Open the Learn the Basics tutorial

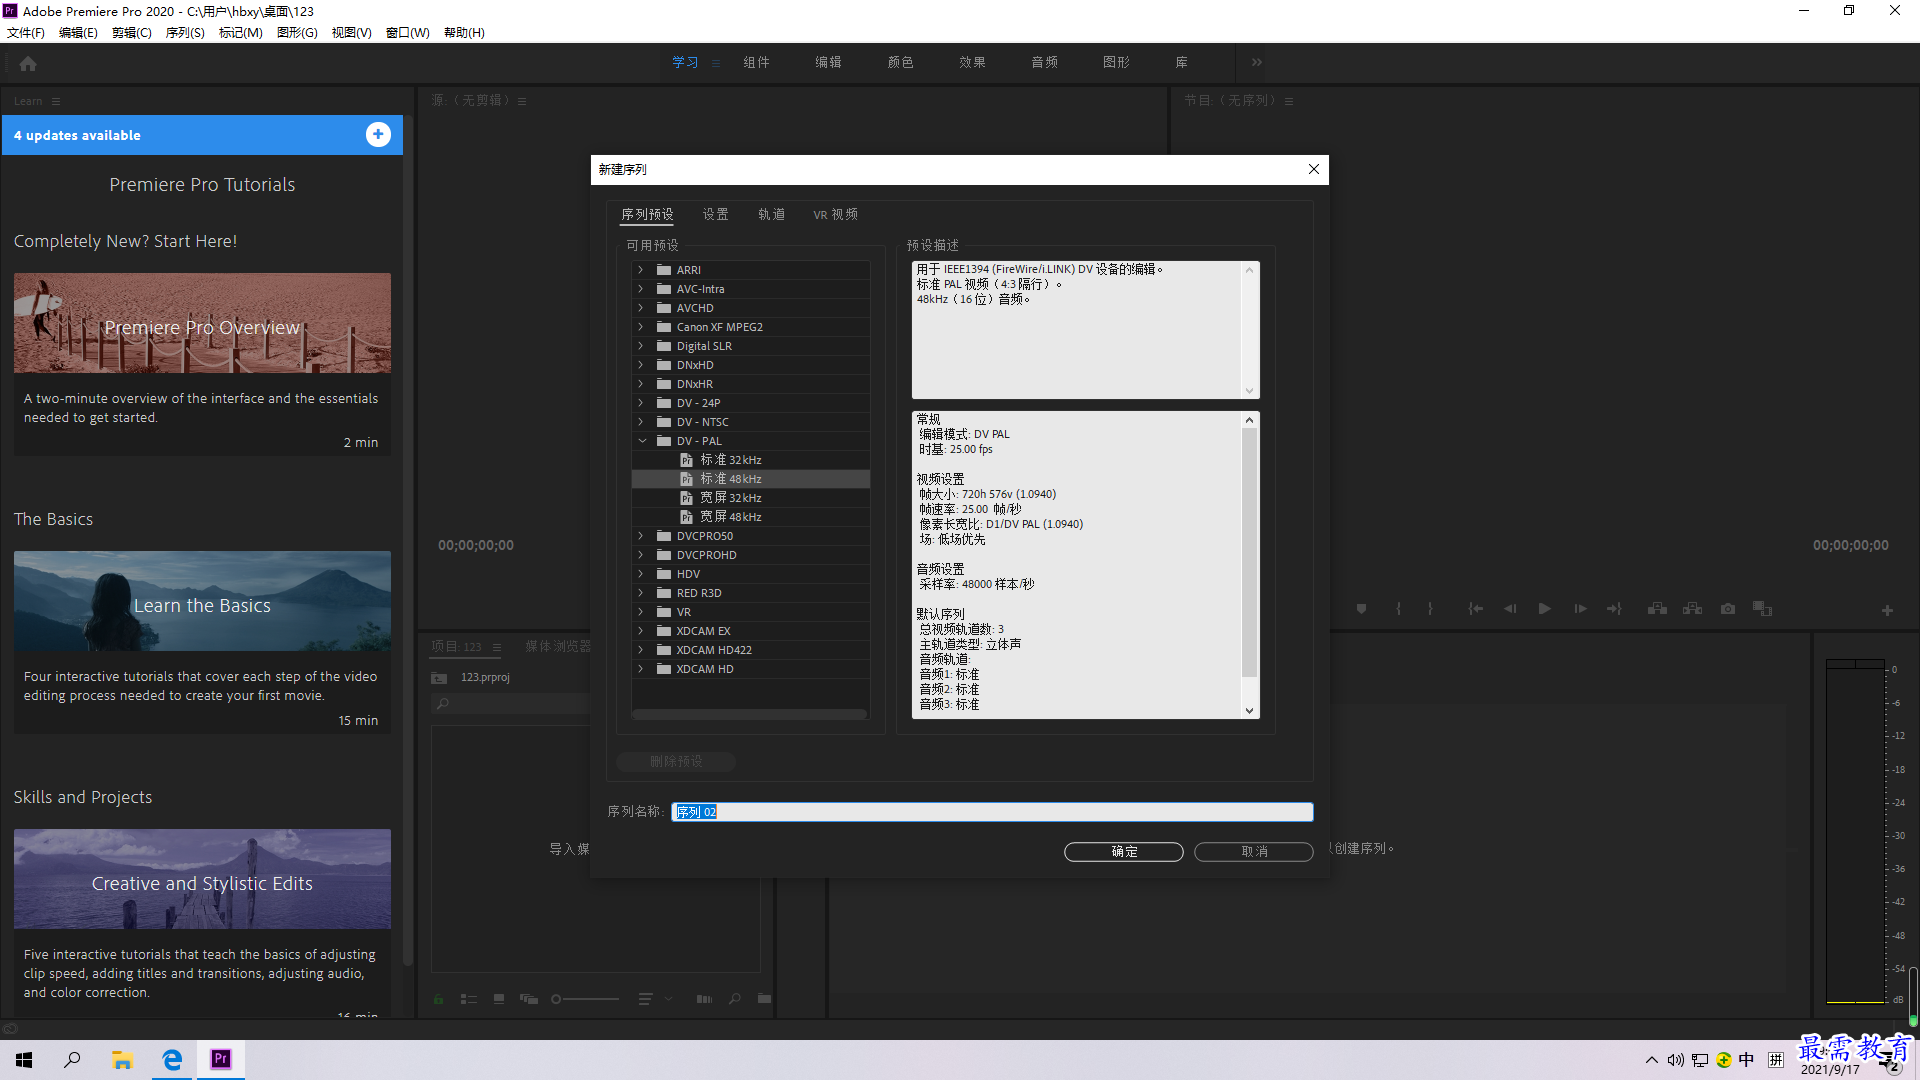click(202, 601)
